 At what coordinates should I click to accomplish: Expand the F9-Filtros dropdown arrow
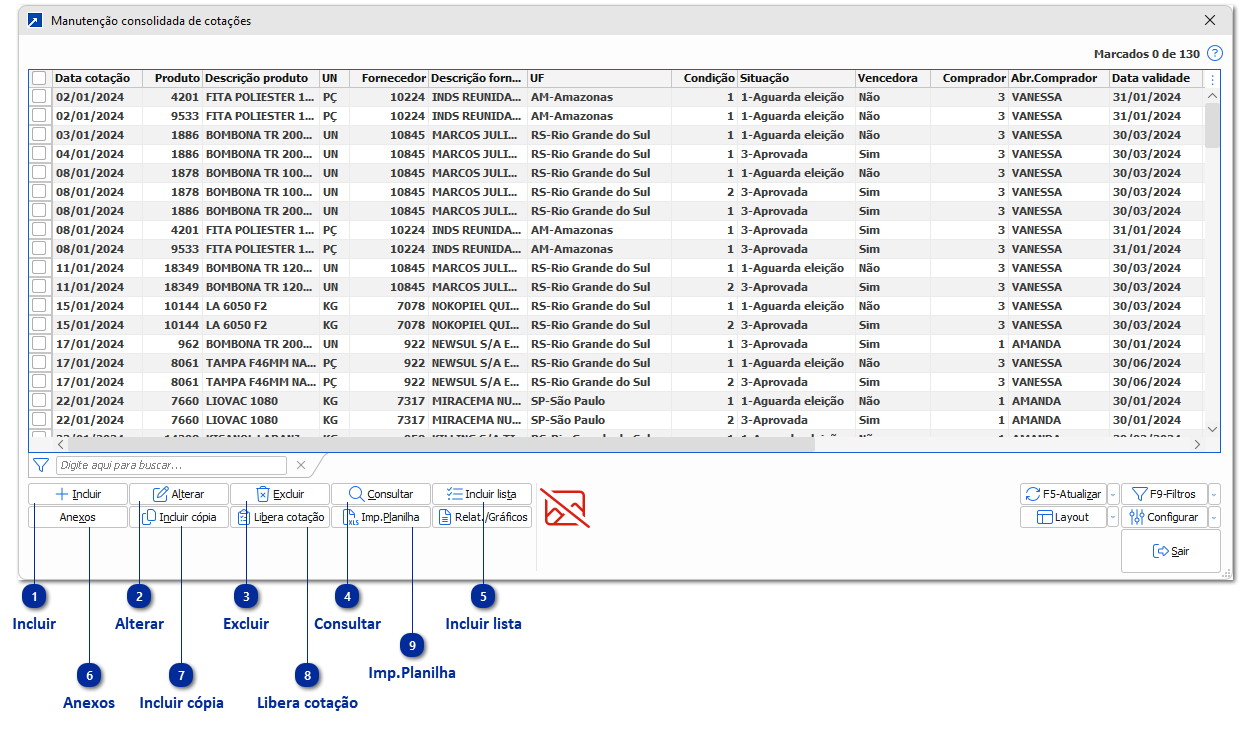1214,494
